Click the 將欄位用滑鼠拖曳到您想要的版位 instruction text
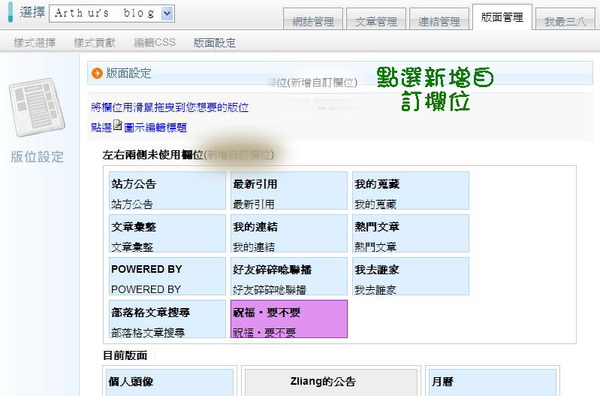This screenshot has width=600, height=396. pos(170,107)
